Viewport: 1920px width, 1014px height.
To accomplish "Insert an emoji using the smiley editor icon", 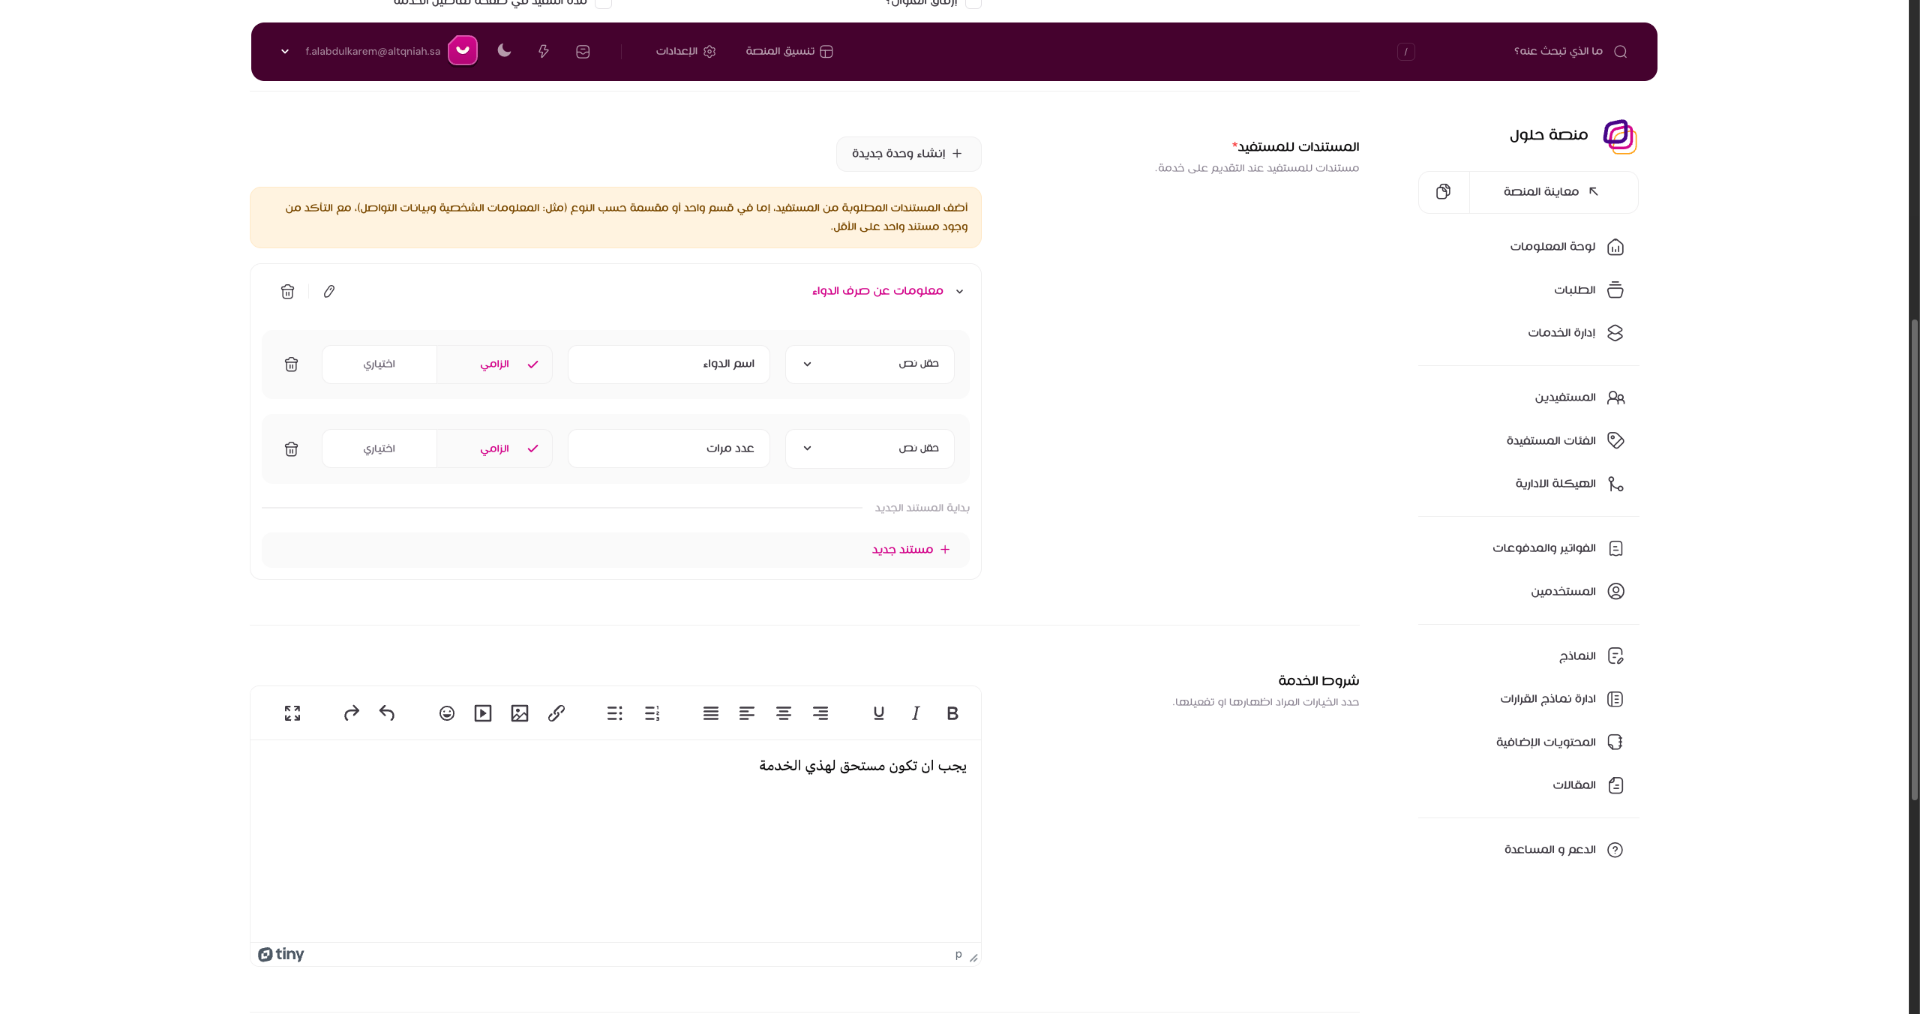I will click(446, 713).
